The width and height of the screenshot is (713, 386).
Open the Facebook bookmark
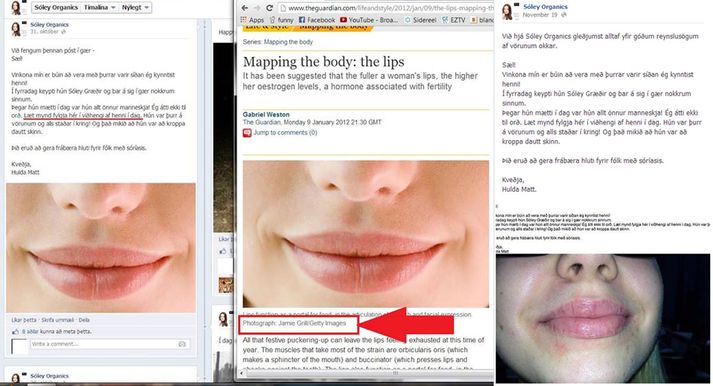point(316,20)
